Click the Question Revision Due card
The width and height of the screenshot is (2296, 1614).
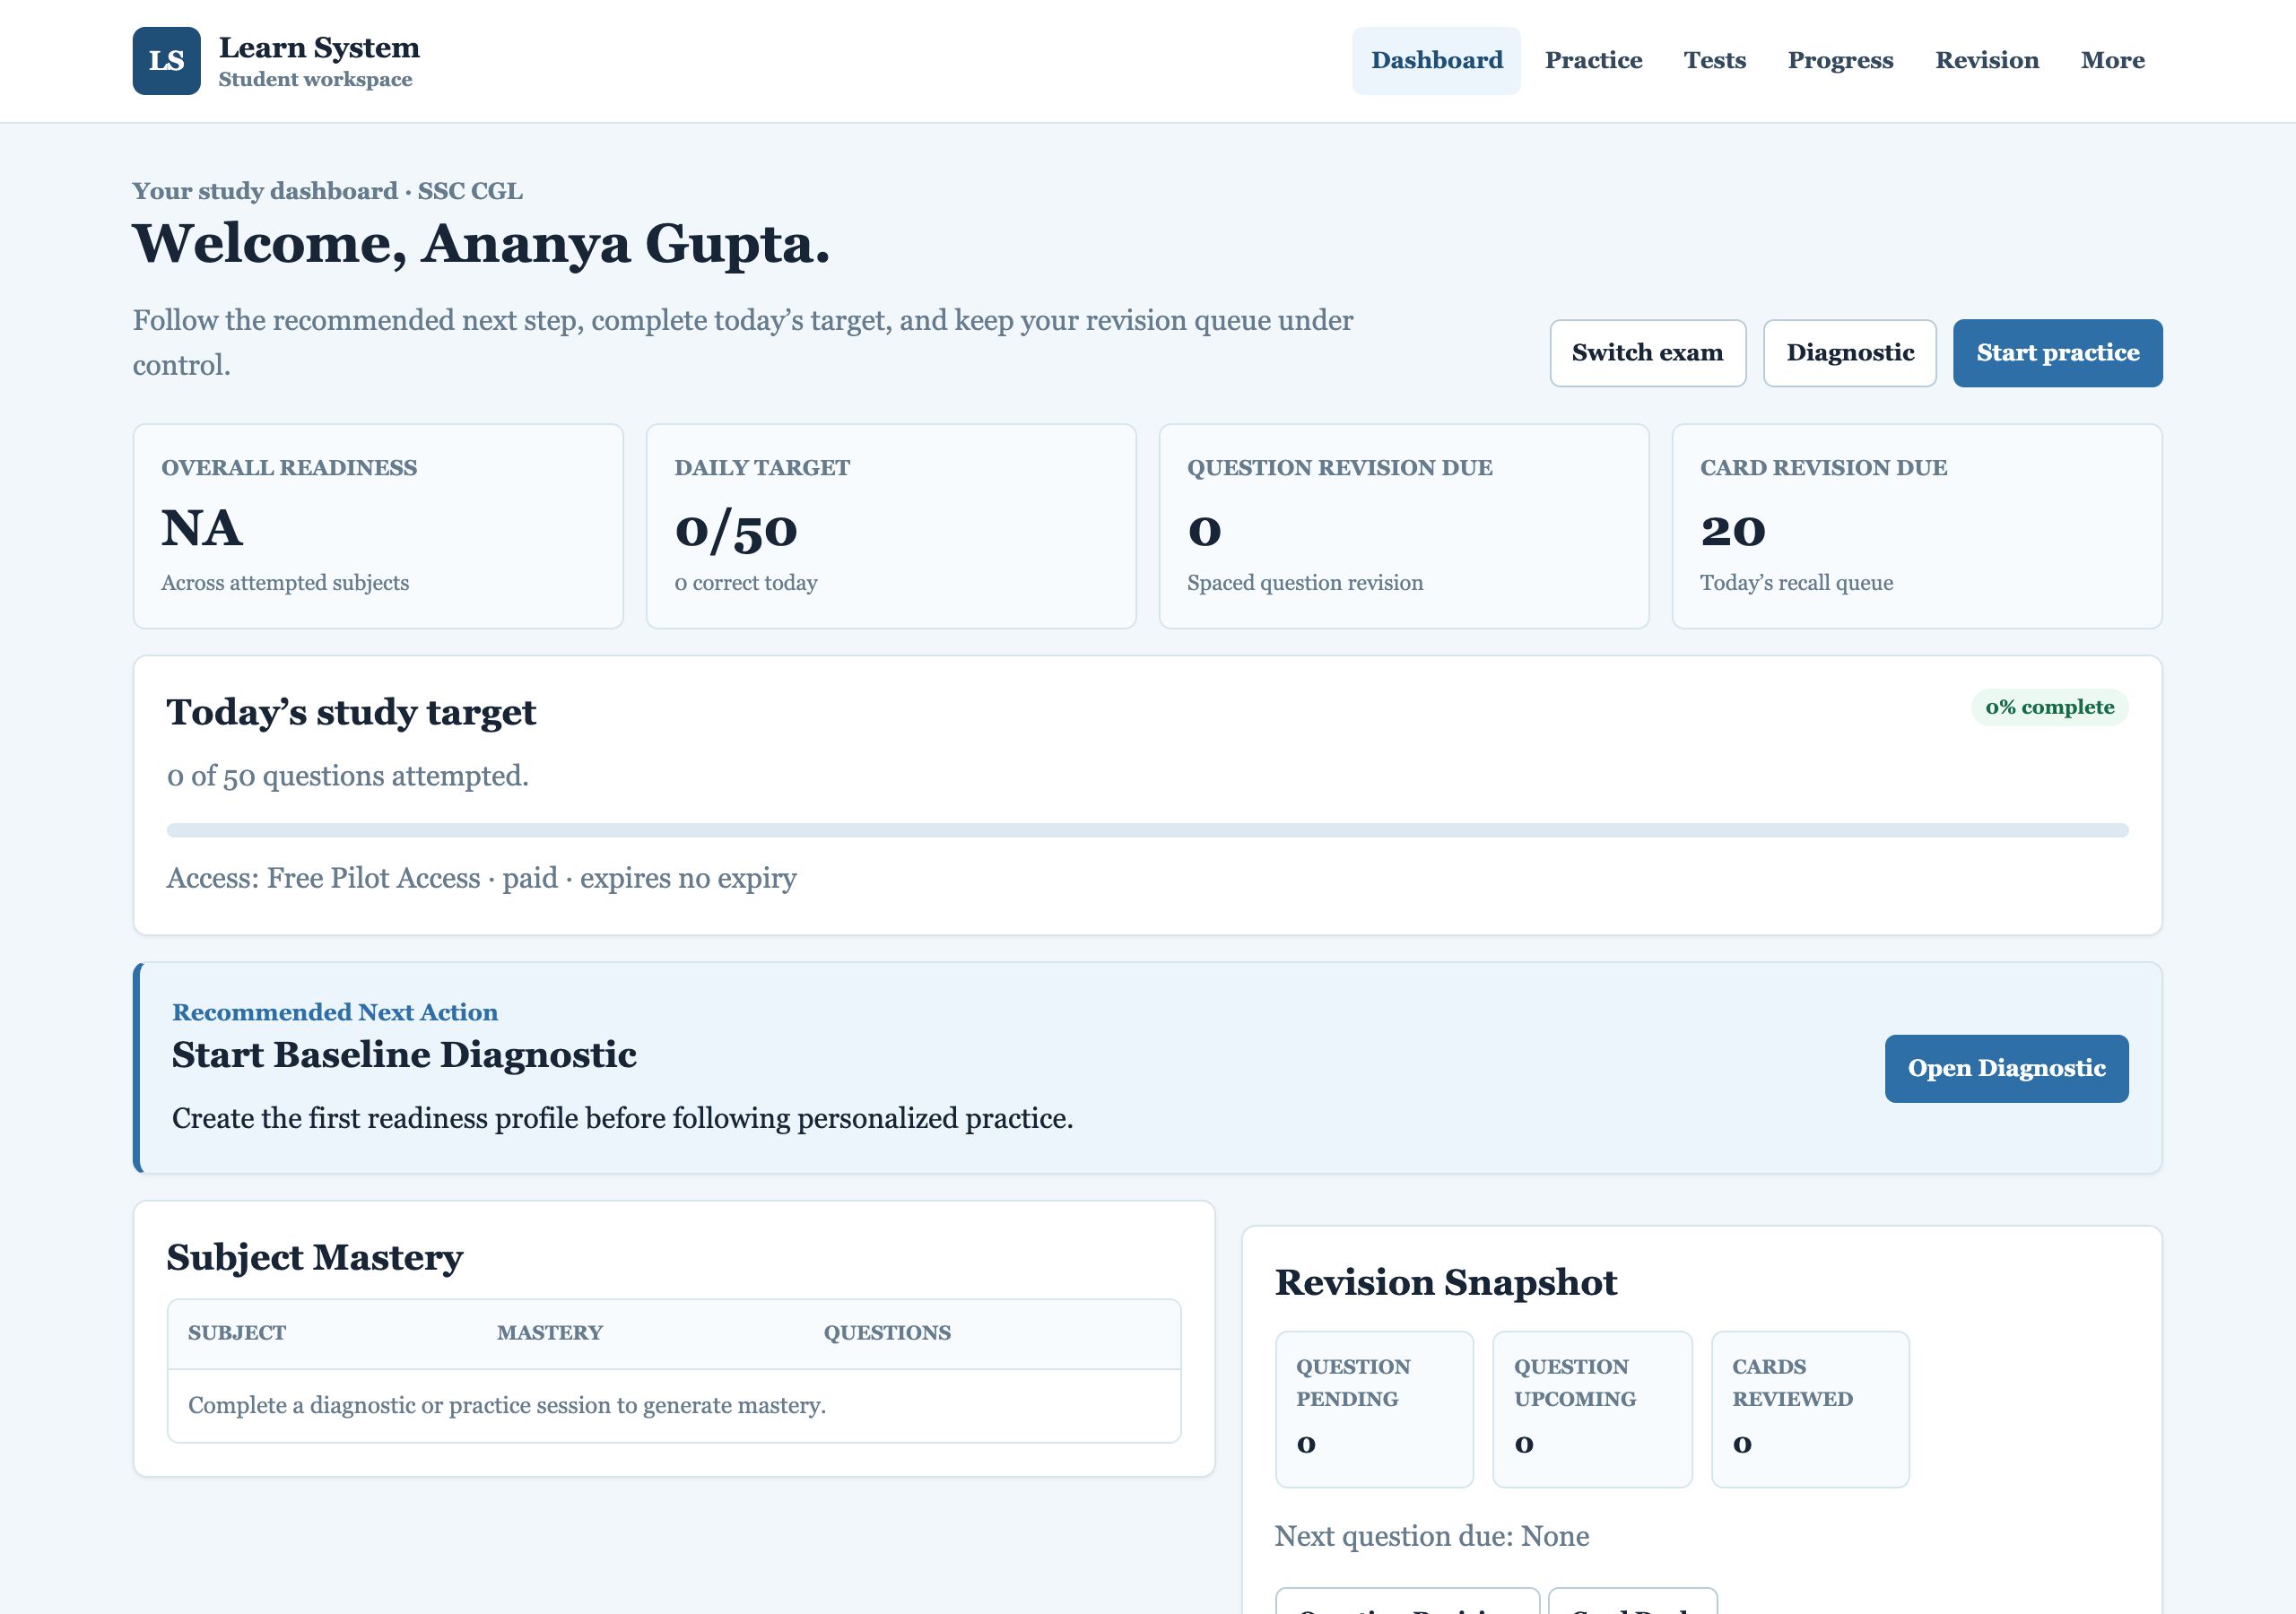coord(1403,526)
